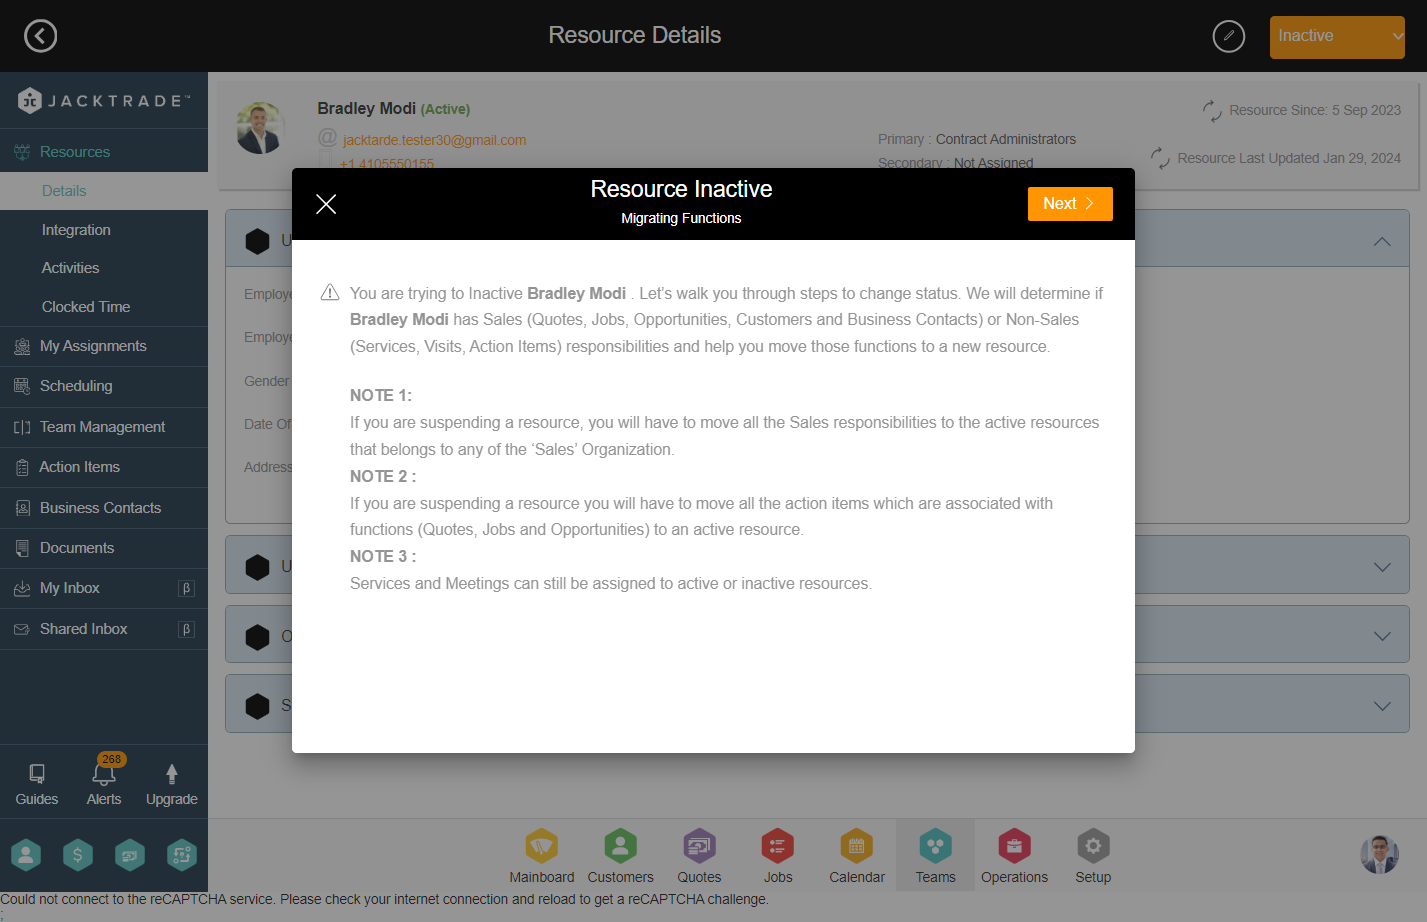Collapse the first section using the up chevron

(x=1382, y=241)
